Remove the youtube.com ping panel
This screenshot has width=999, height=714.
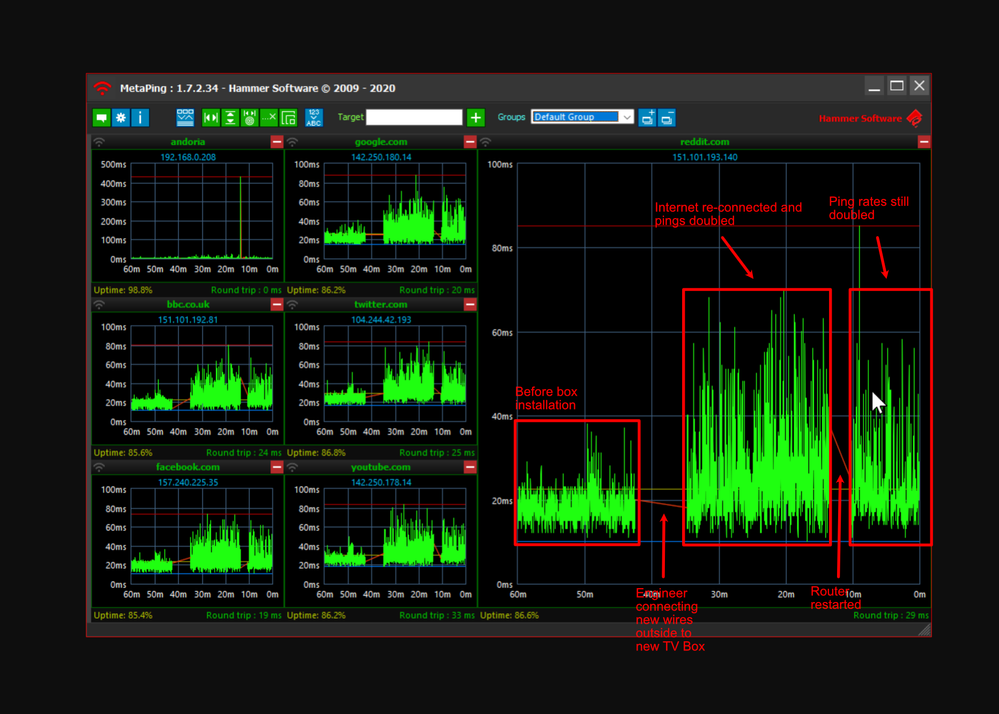click(x=470, y=467)
